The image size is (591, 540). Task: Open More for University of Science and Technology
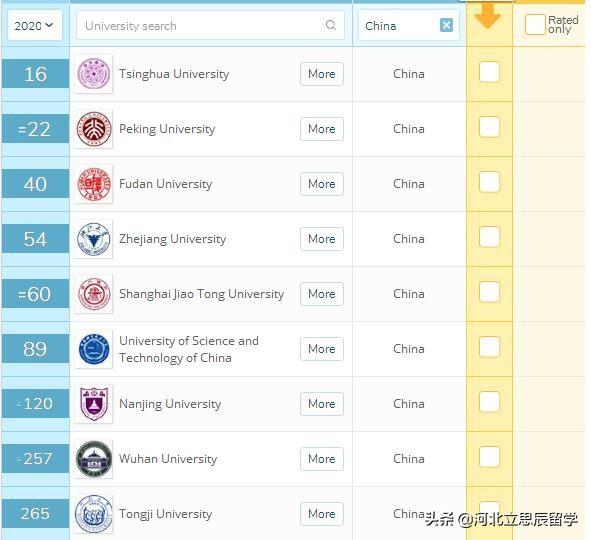click(322, 349)
